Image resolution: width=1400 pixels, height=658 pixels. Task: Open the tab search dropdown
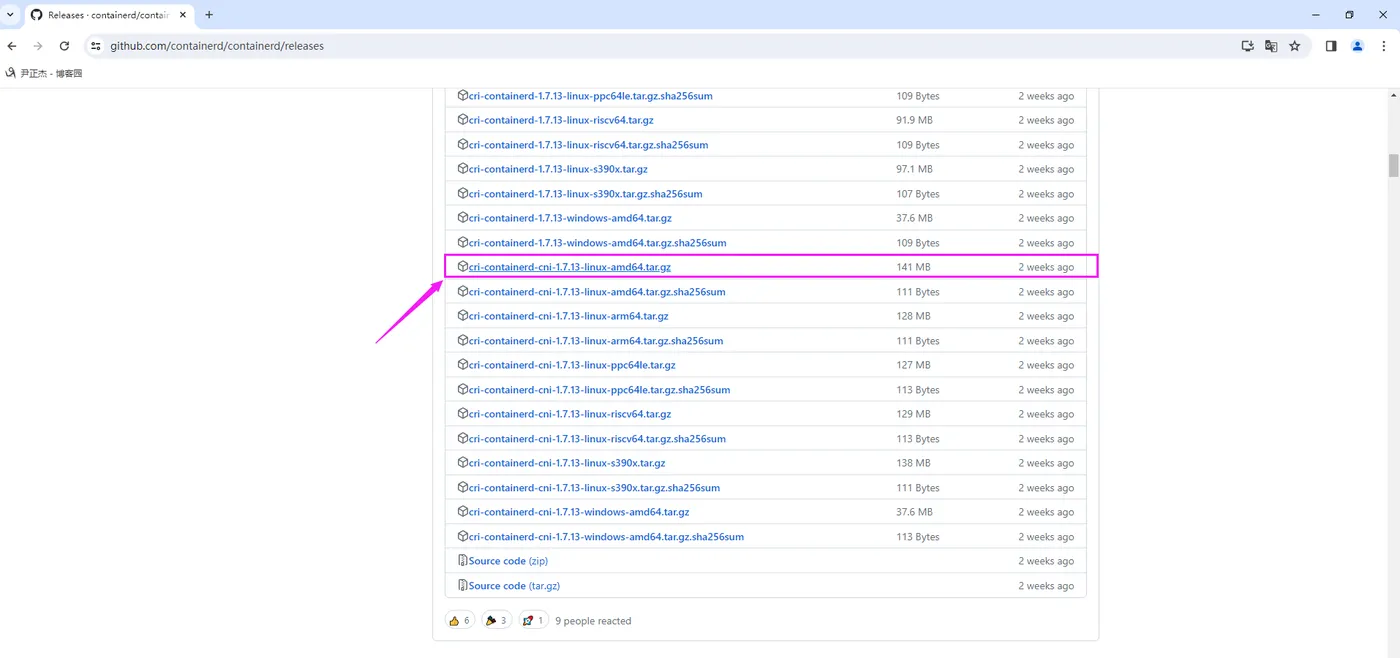(x=10, y=15)
